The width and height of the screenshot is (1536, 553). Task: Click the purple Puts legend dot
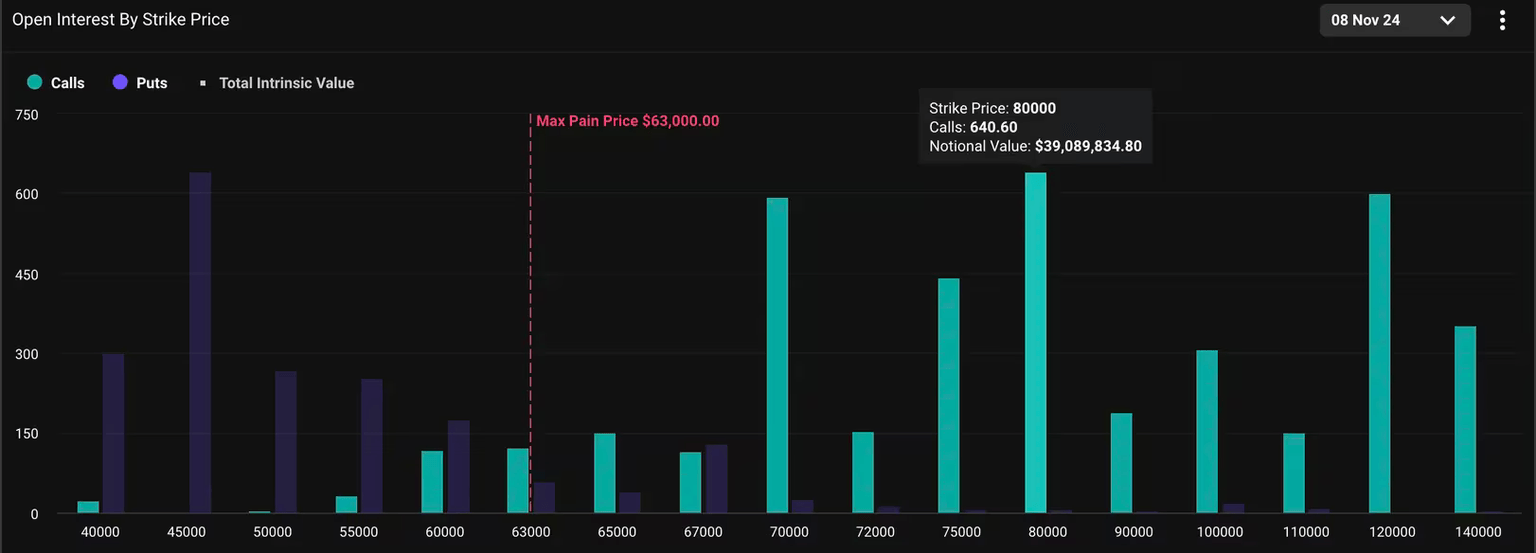pyautogui.click(x=120, y=83)
